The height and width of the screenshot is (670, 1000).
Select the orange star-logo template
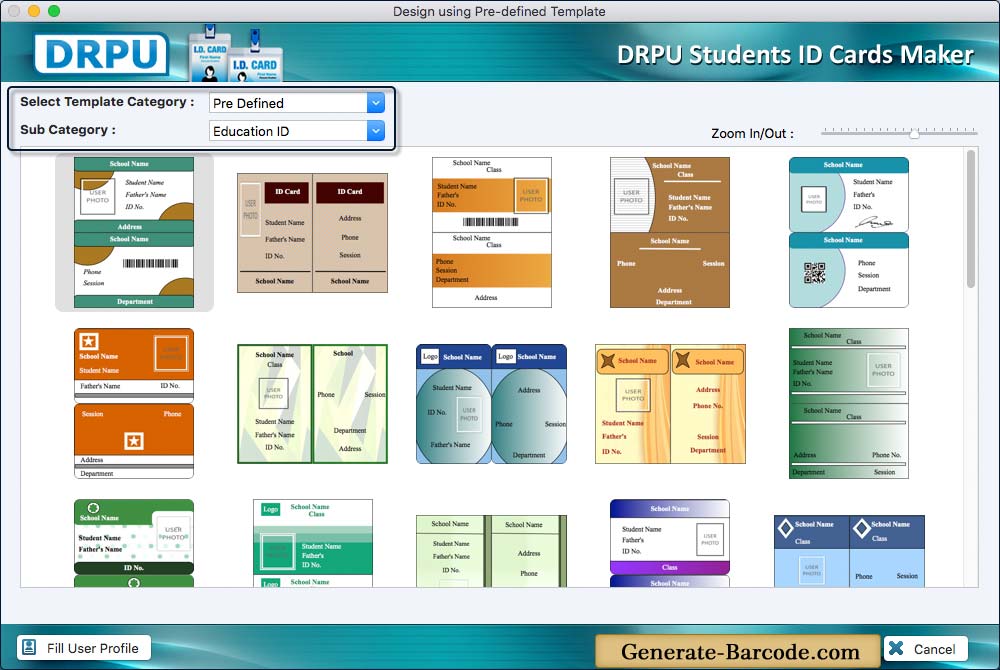click(134, 404)
